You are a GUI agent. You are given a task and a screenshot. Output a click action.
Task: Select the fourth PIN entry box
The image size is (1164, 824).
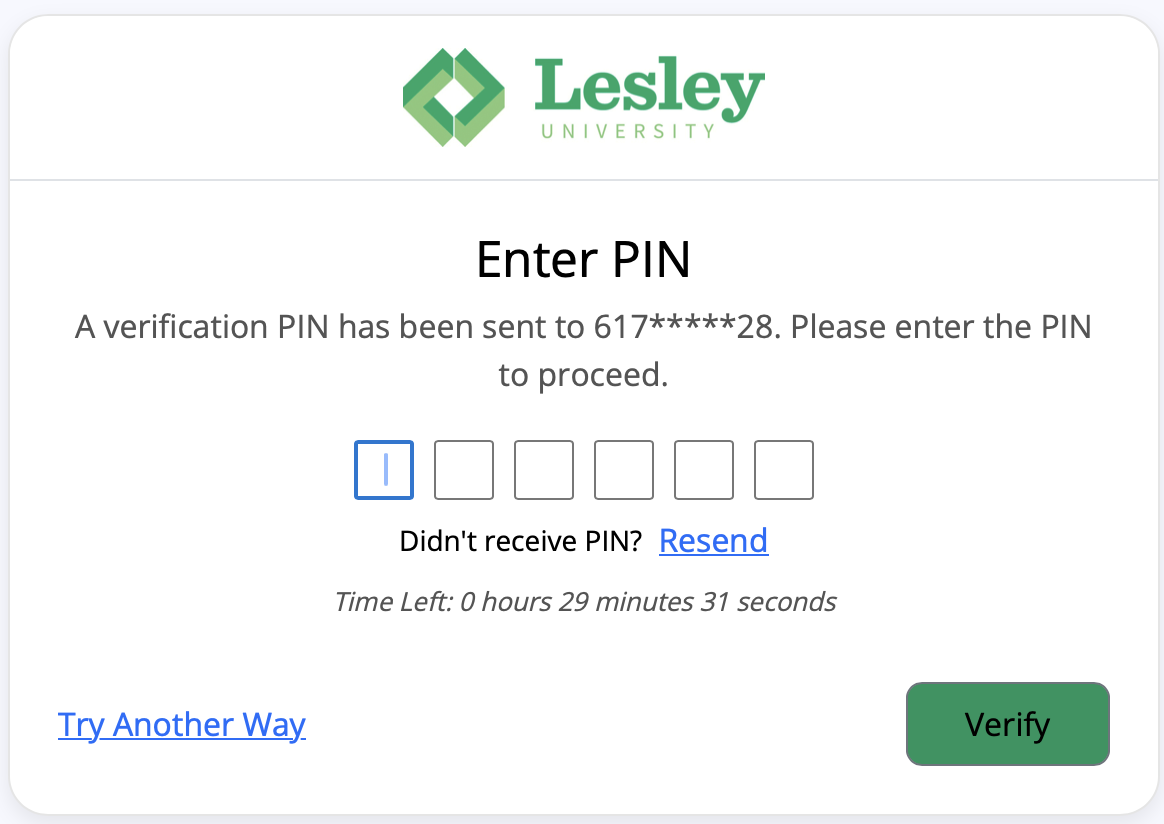tap(623, 470)
